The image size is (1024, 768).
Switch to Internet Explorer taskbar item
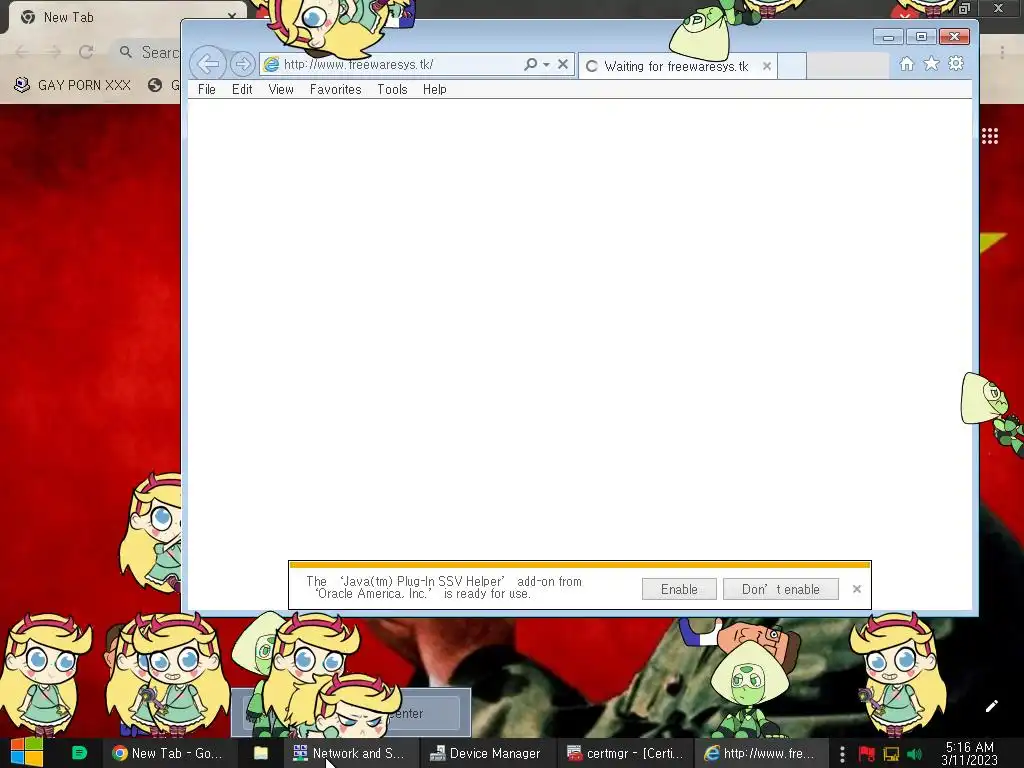[x=761, y=753]
